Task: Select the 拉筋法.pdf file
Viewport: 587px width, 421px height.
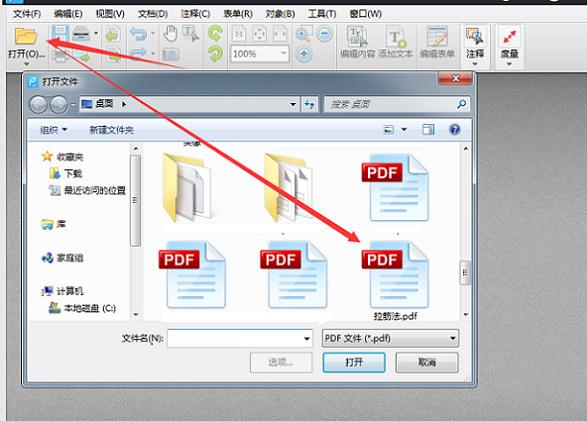Action: point(396,281)
